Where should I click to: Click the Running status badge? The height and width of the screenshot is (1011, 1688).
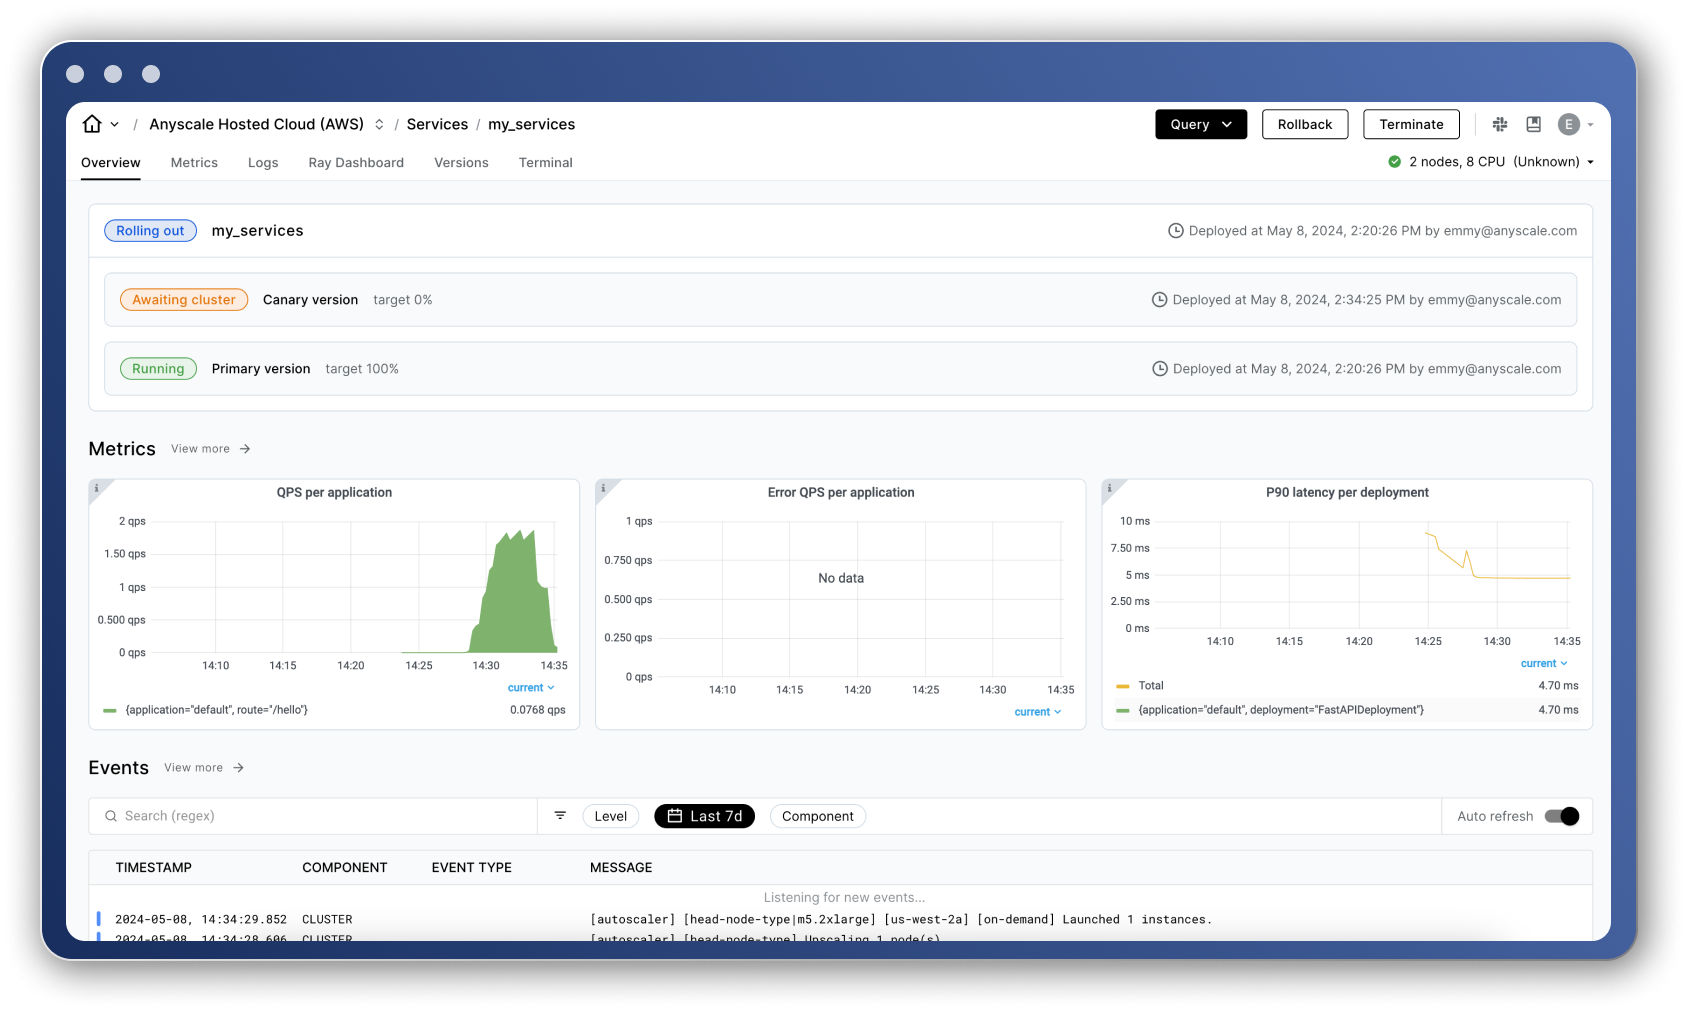click(158, 369)
